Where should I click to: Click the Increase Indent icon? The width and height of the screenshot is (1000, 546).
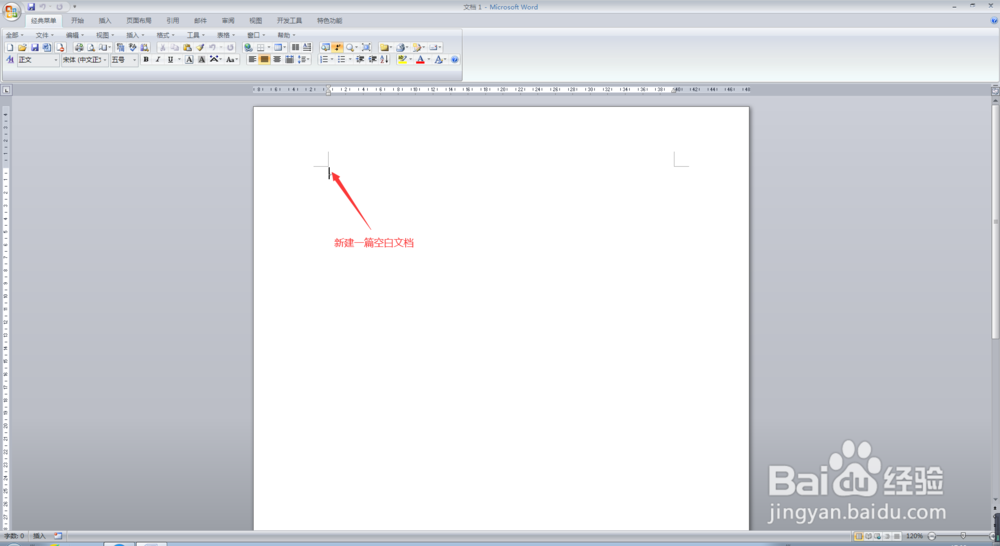[372, 59]
